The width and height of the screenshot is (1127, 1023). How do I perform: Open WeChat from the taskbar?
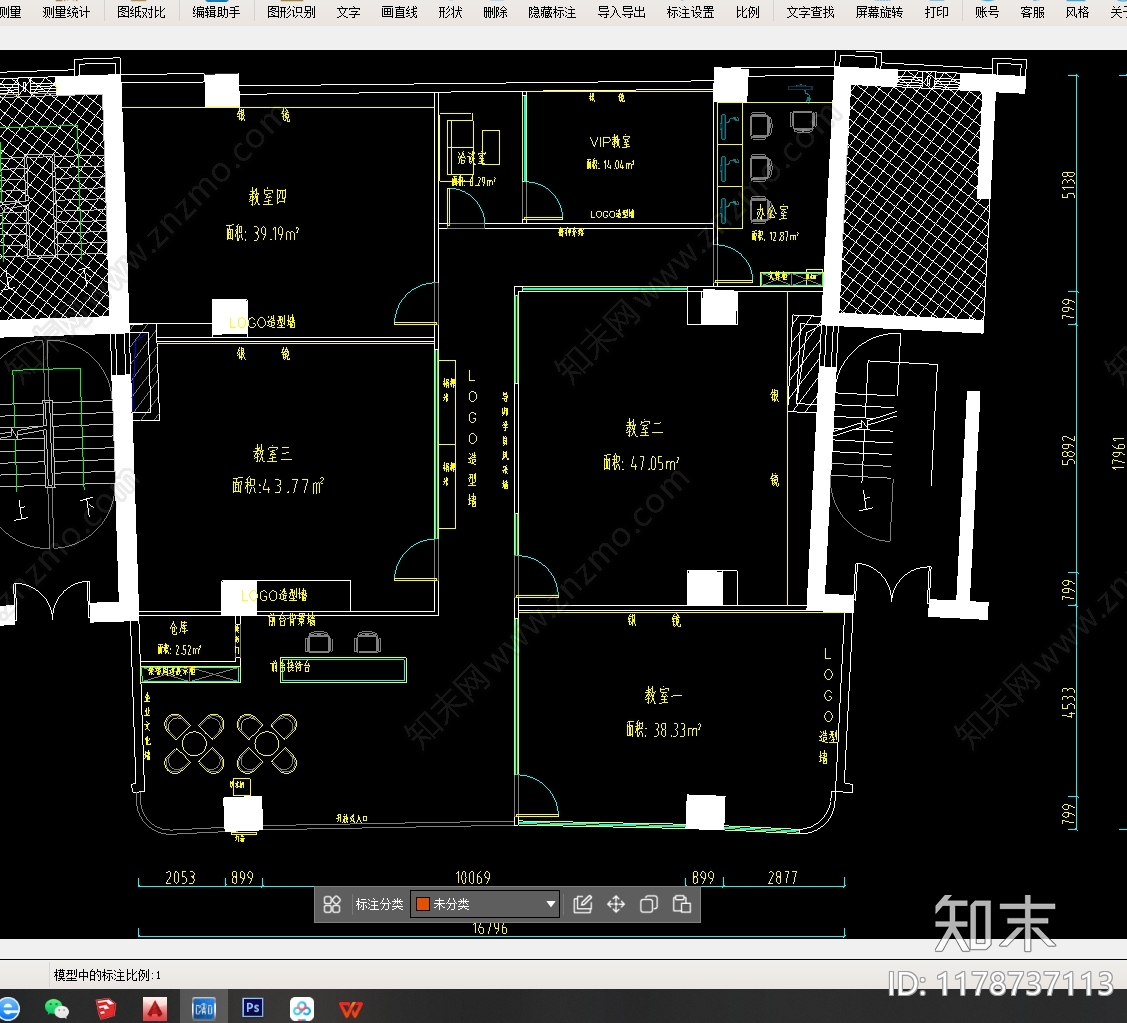(x=57, y=1009)
